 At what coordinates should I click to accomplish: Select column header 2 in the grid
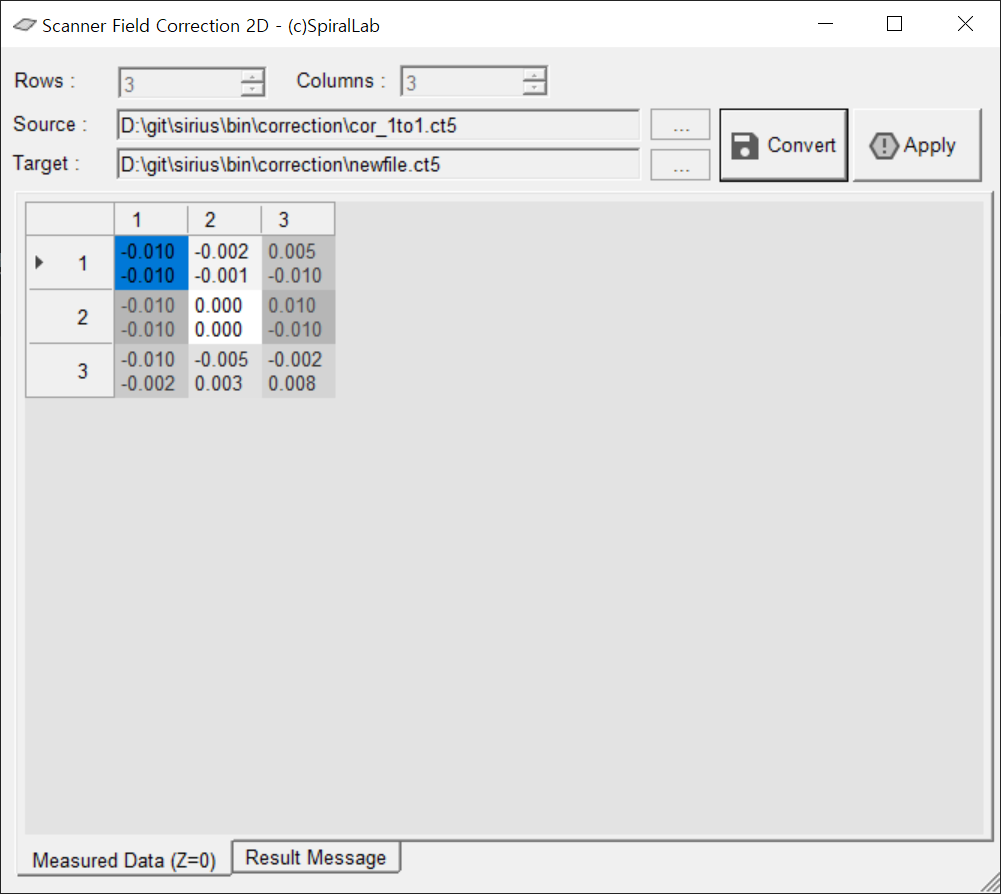coord(224,220)
